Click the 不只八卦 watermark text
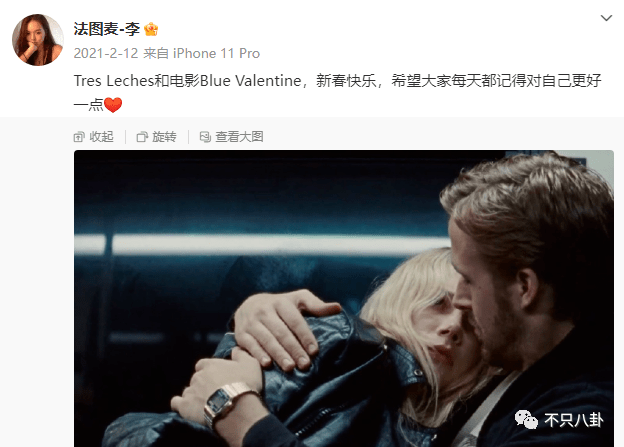Image resolution: width=624 pixels, height=447 pixels. click(573, 420)
